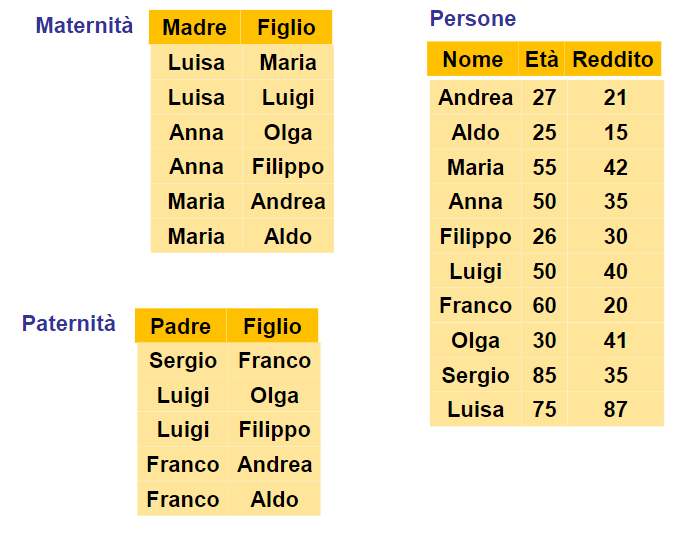The image size is (676, 534).
Task: Click the Paternità table title
Action: tap(69, 323)
